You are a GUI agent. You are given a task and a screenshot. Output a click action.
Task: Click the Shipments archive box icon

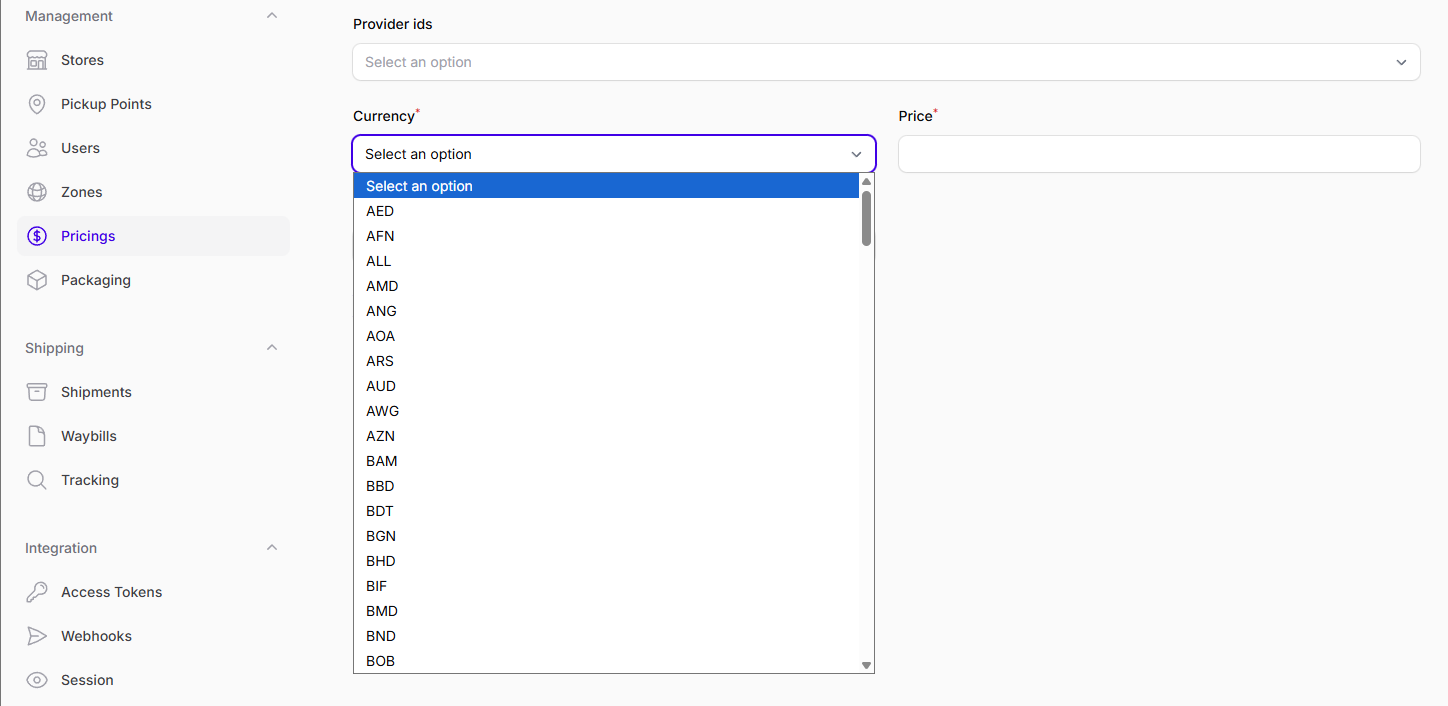click(x=37, y=392)
